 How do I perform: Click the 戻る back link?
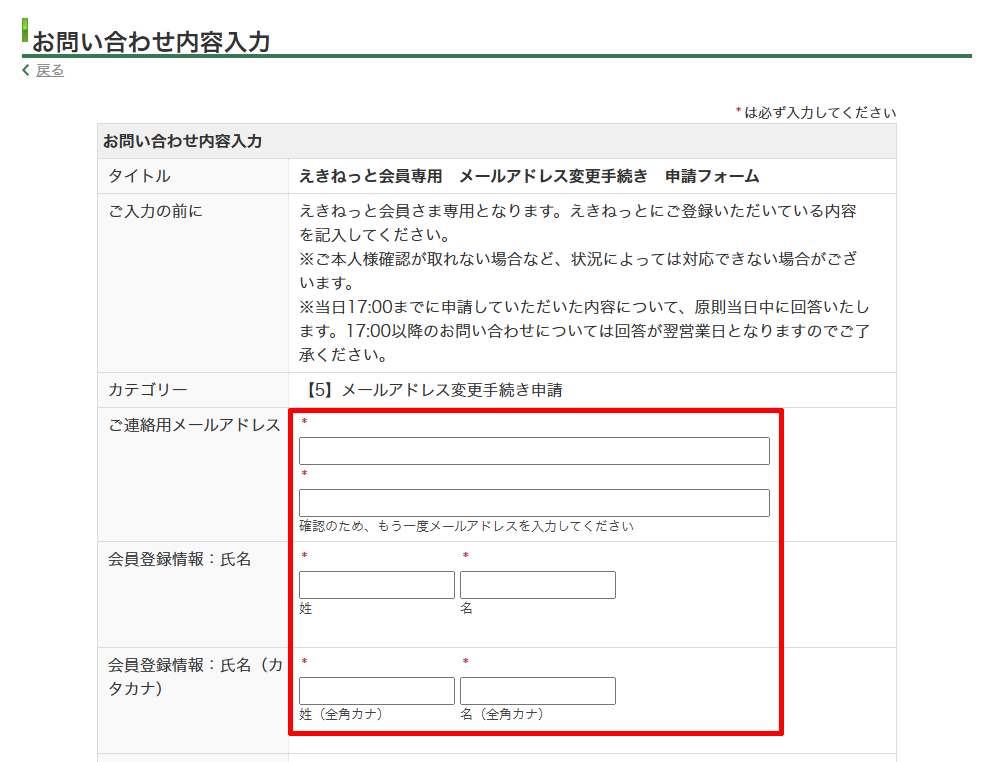[x=50, y=70]
